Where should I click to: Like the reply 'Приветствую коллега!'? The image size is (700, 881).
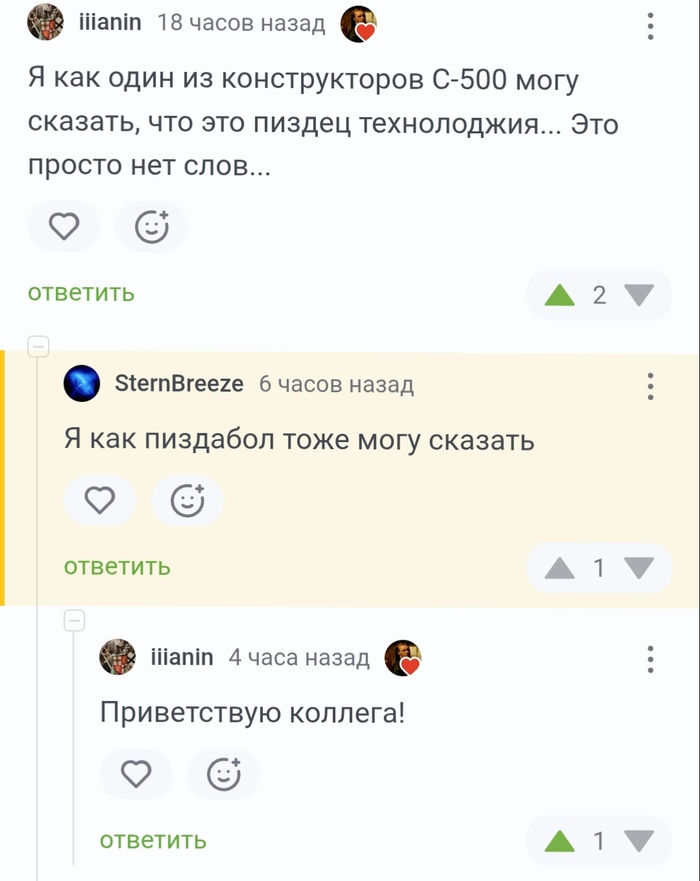(x=136, y=773)
